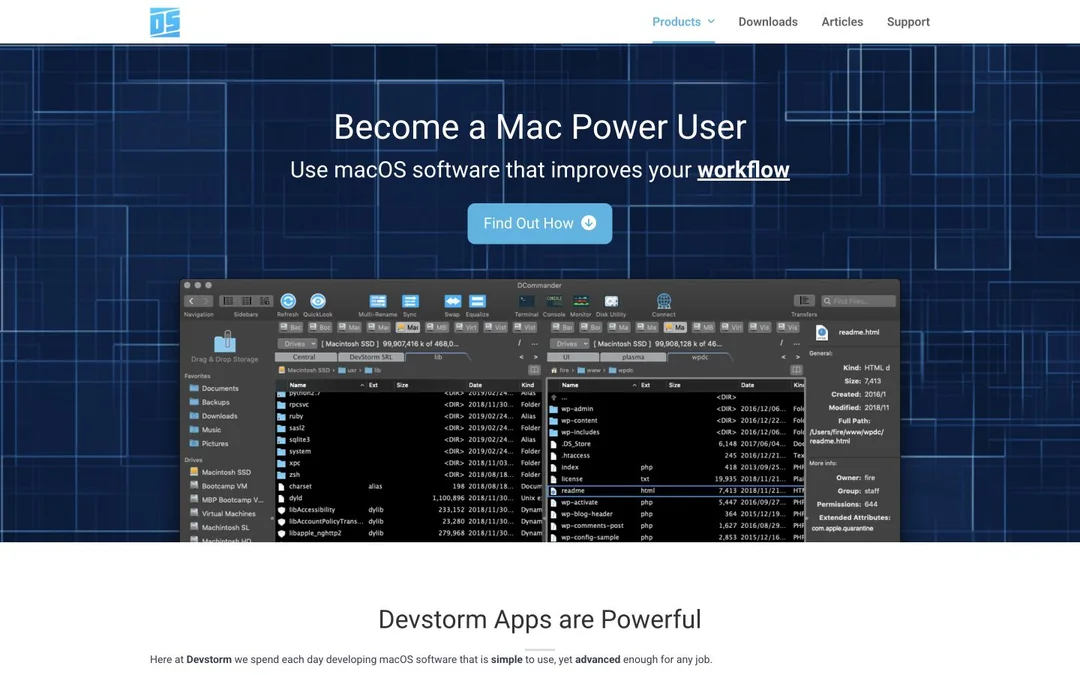
Task: Click the www folder in right breadcrumb
Action: point(589,370)
